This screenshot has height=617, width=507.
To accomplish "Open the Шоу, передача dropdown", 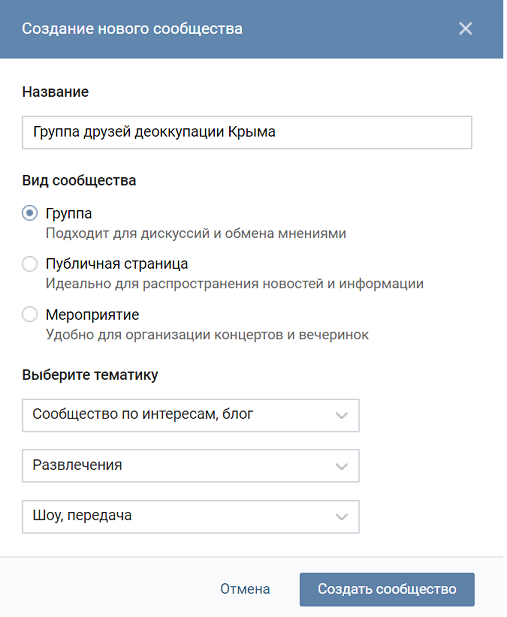I will [x=191, y=516].
